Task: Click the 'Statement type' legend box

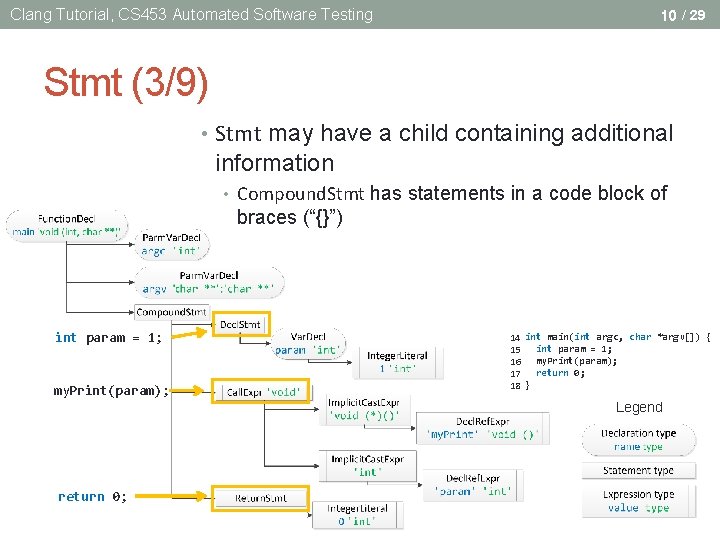Action: (639, 471)
